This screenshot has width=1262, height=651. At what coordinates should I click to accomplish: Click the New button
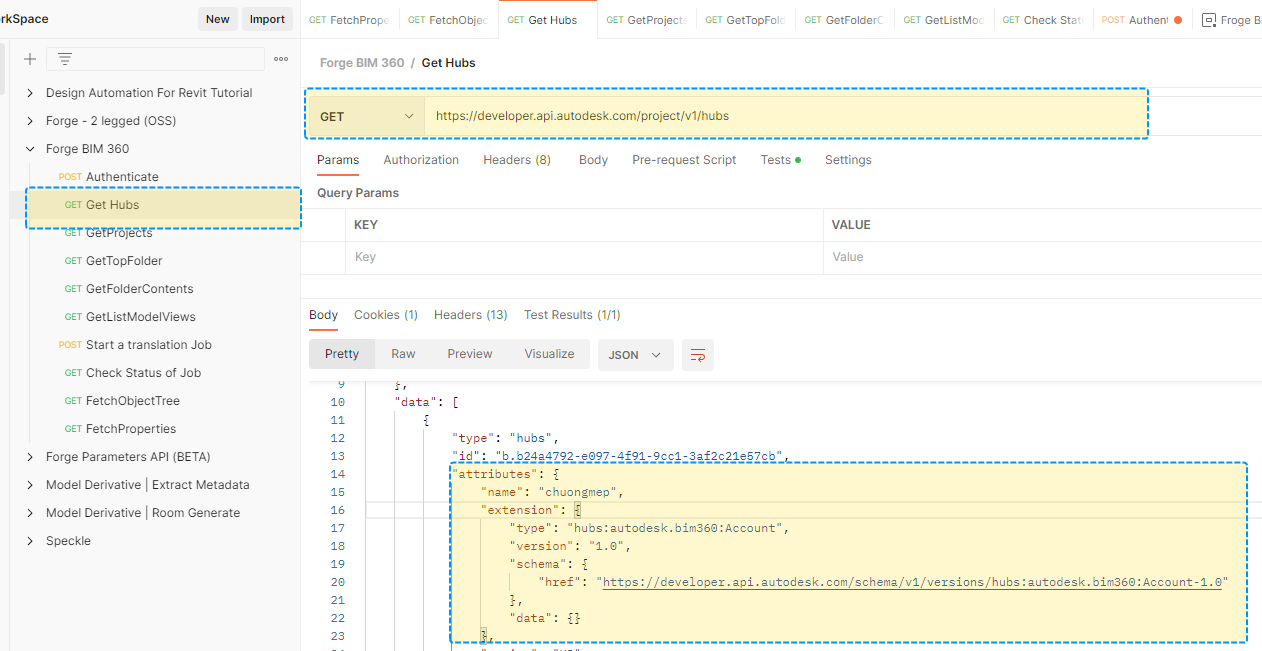218,18
